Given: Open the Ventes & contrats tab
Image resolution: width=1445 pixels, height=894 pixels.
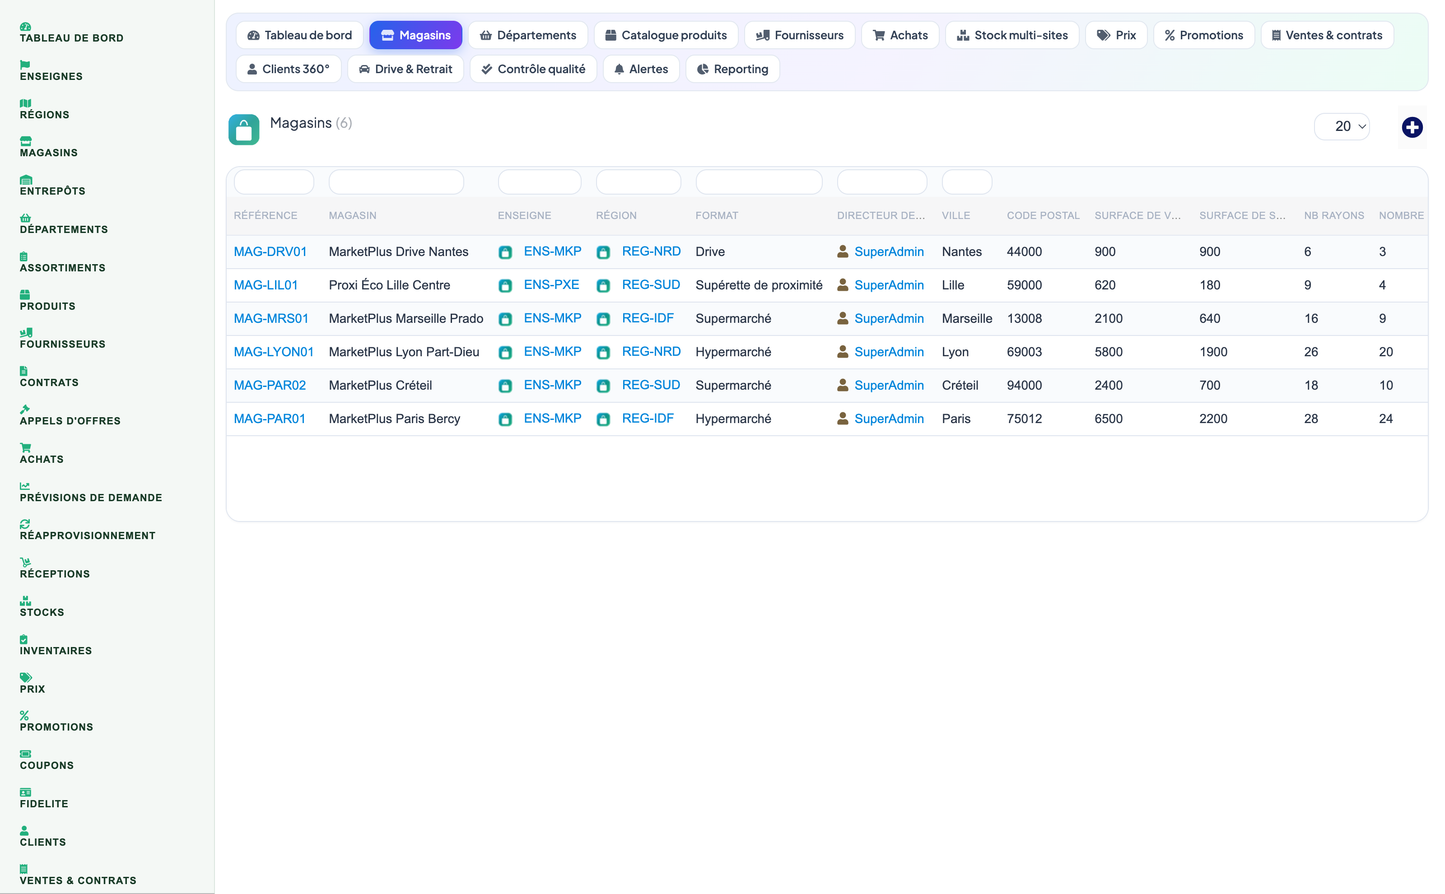Looking at the screenshot, I should point(1327,35).
